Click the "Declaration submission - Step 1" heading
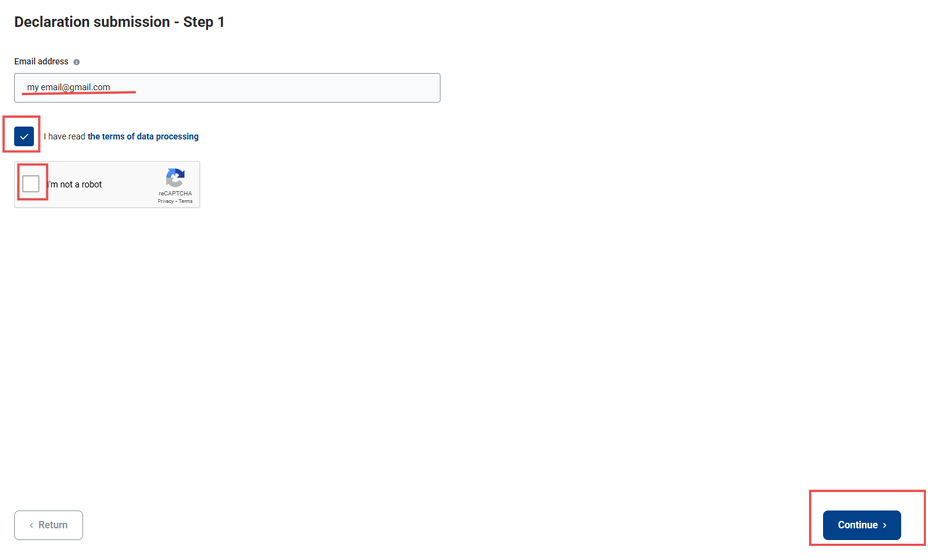The width and height of the screenshot is (933, 558). pos(119,22)
